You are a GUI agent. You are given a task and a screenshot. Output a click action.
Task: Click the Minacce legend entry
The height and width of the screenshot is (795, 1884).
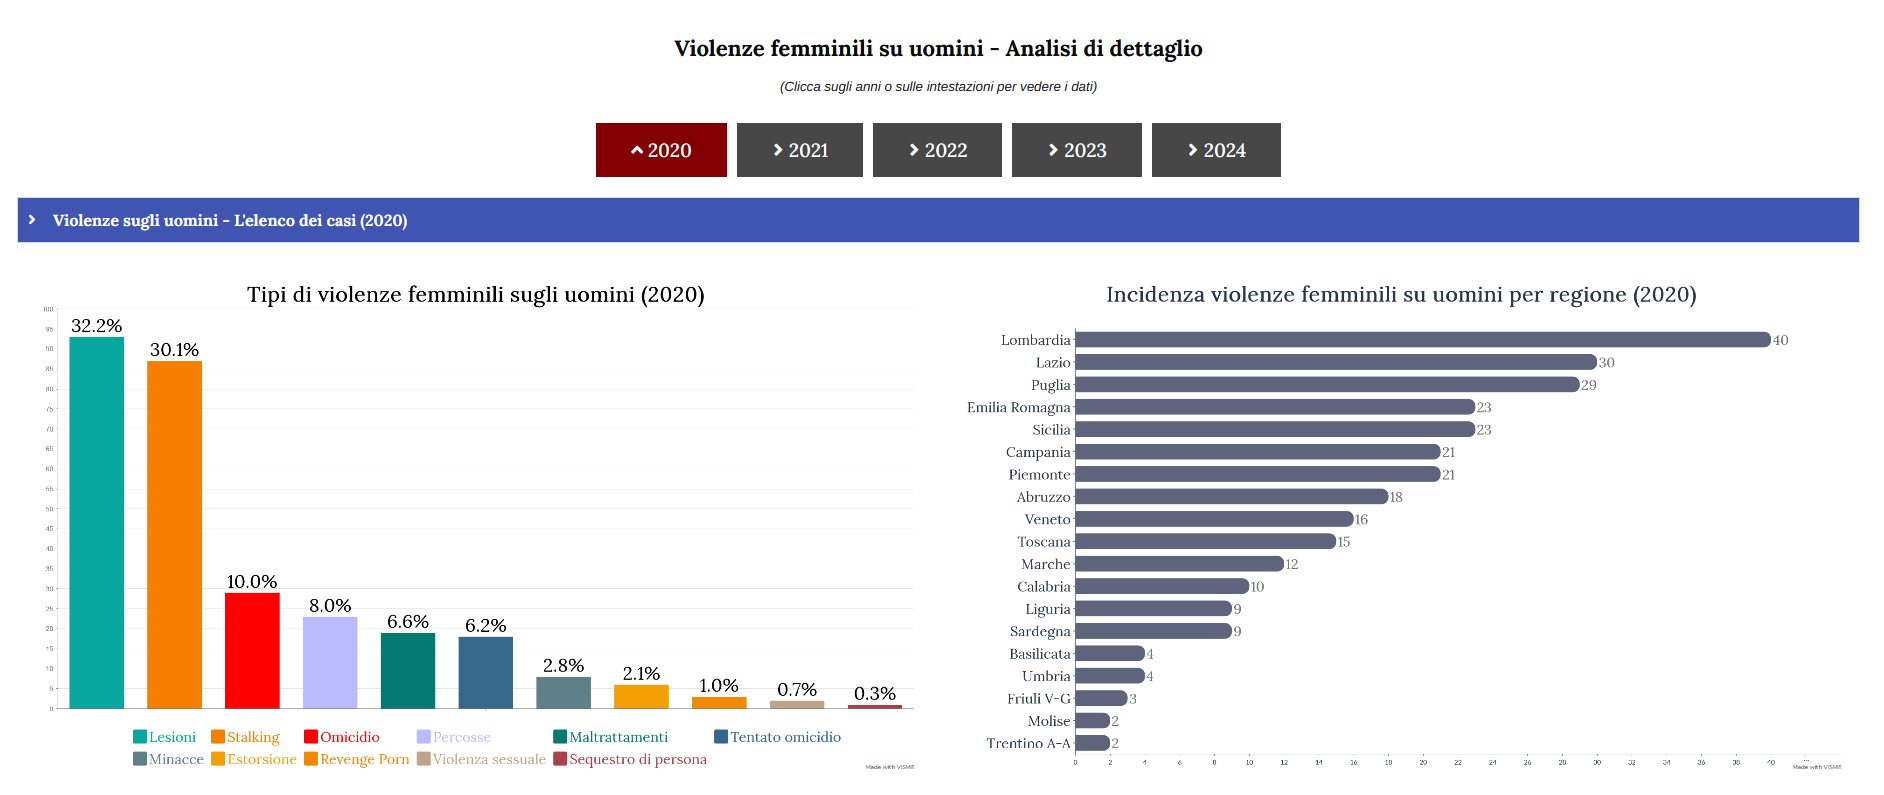tap(168, 759)
